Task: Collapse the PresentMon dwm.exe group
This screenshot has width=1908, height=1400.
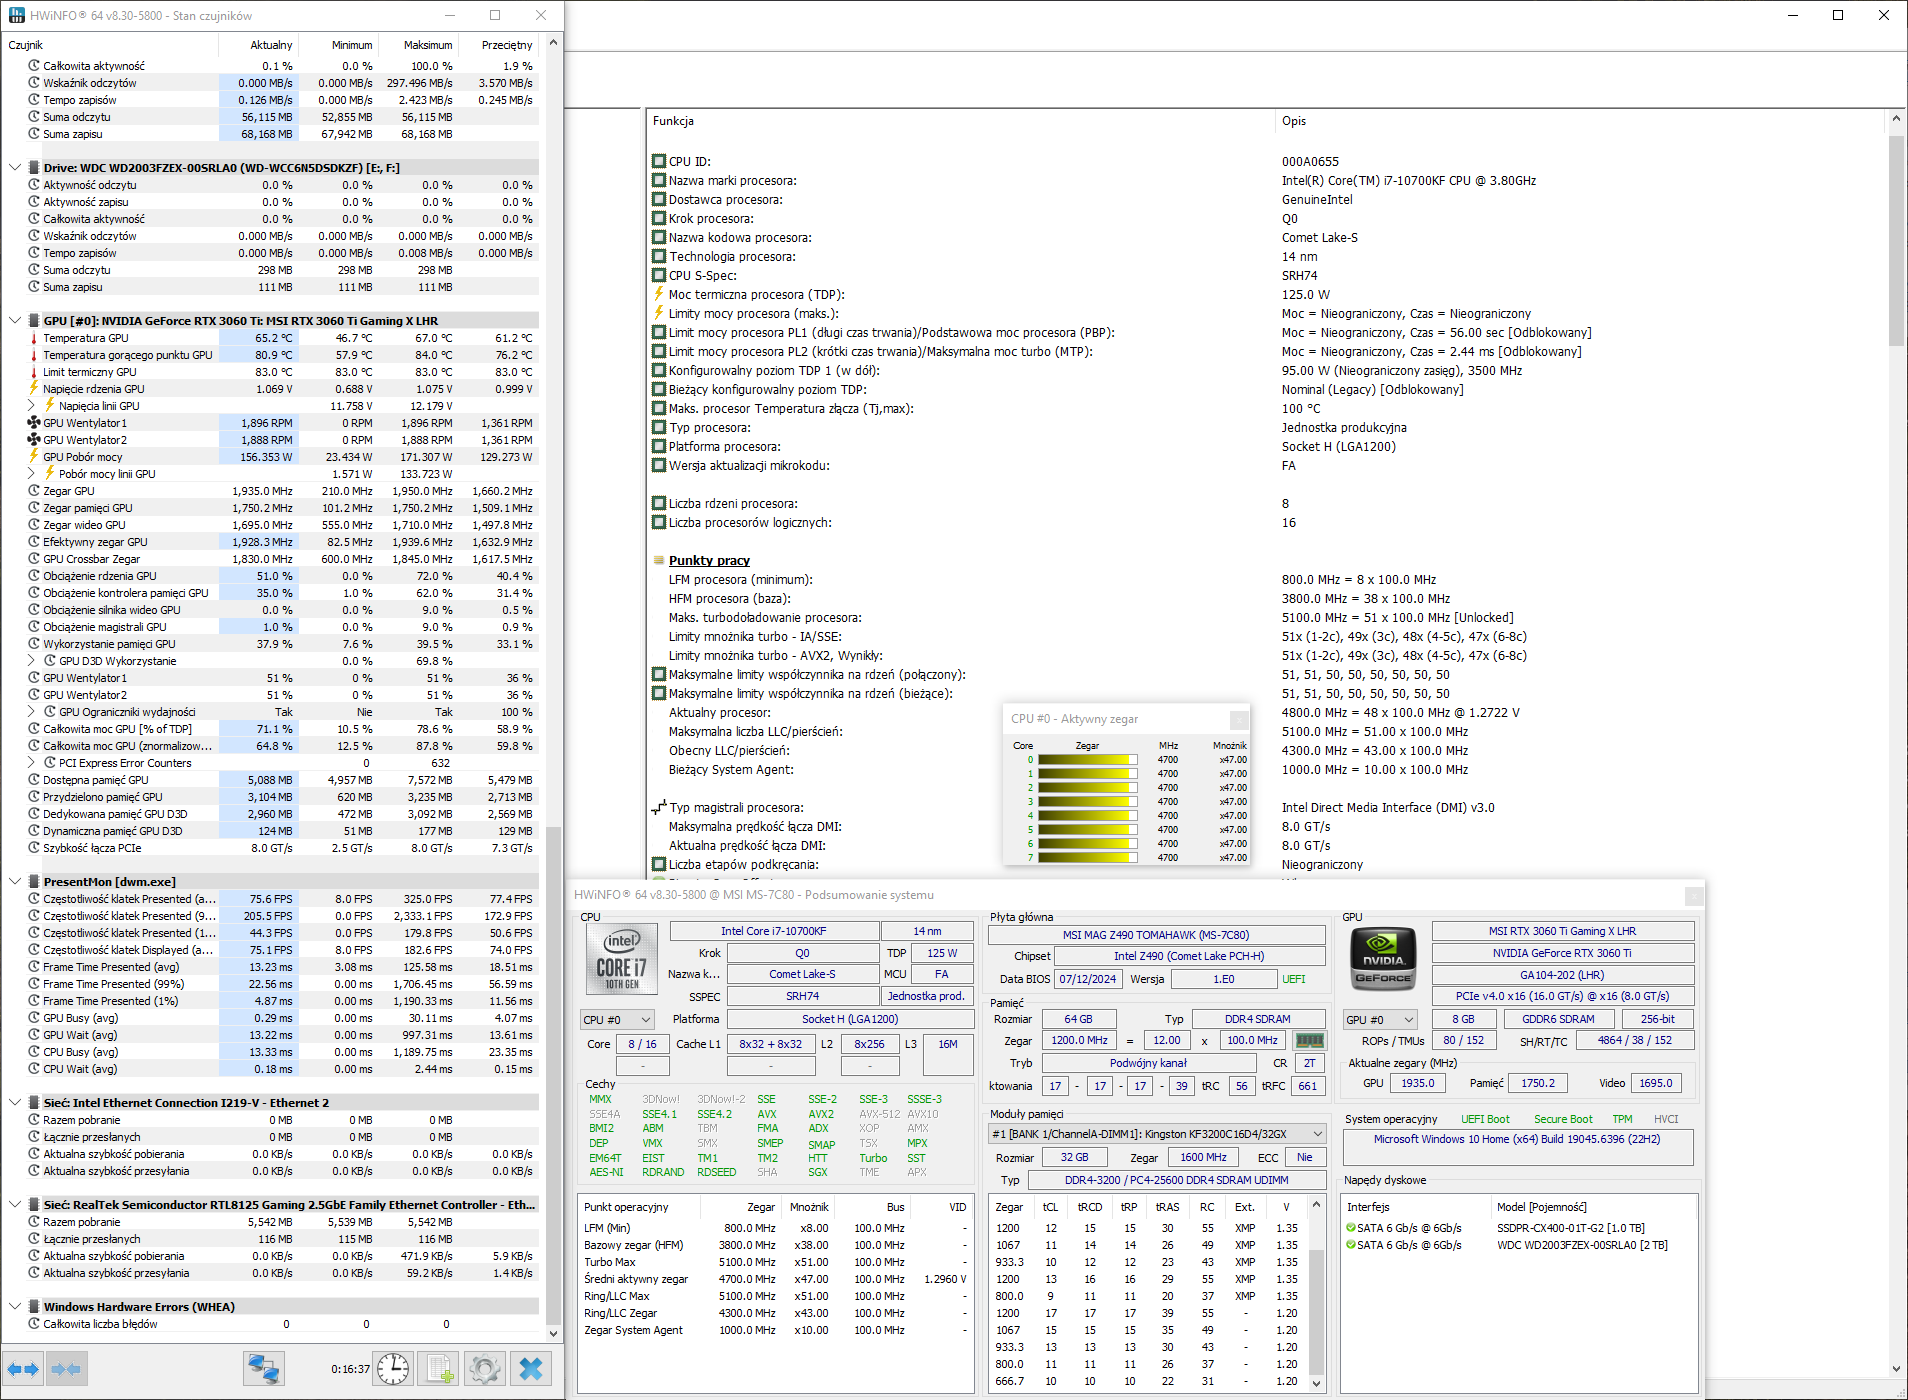Action: click(15, 882)
